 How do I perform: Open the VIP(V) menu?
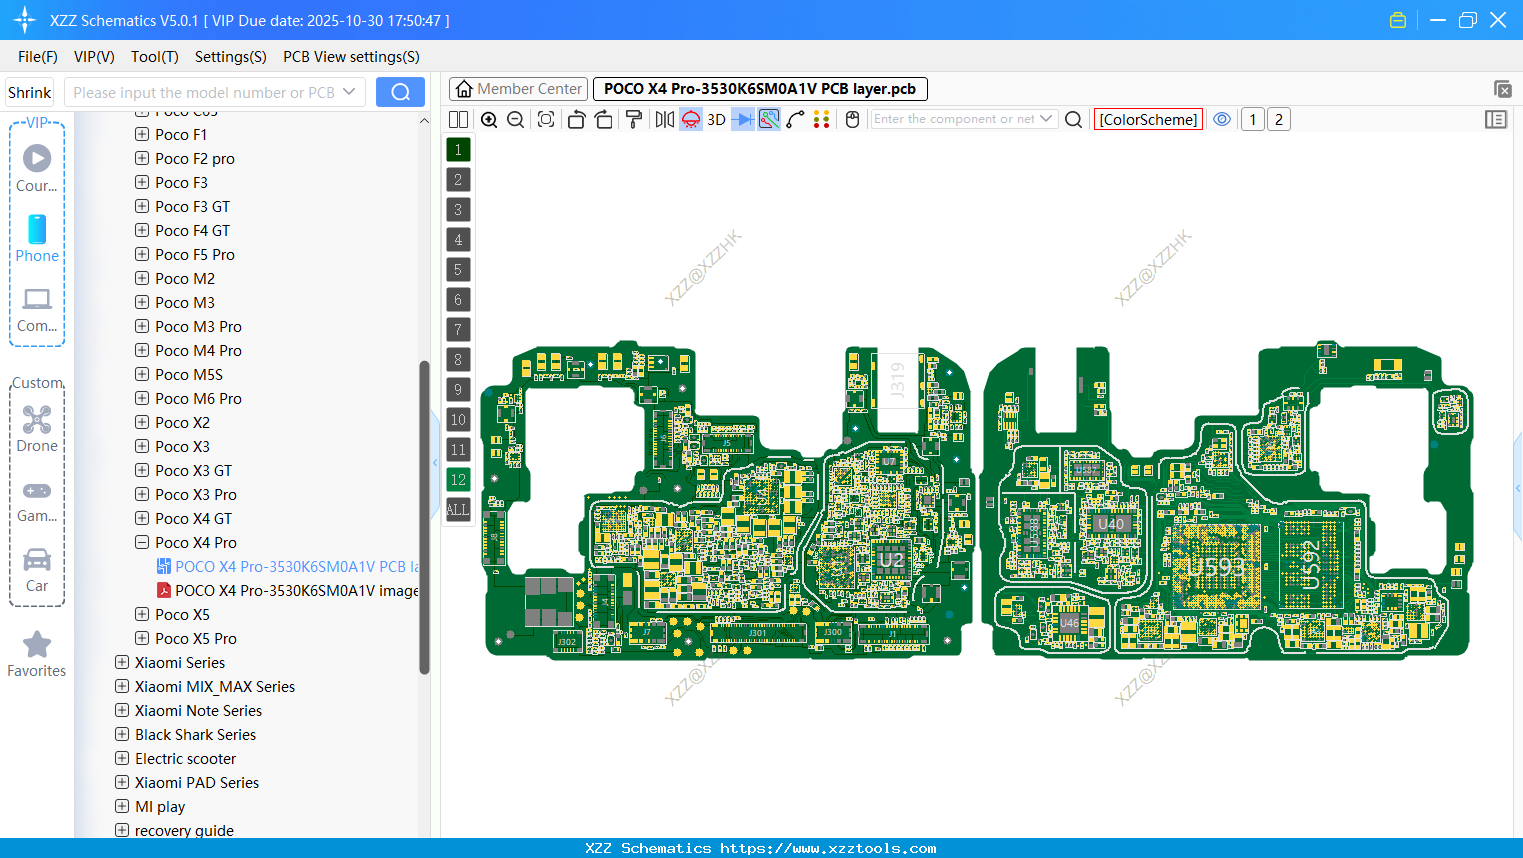[x=94, y=57]
